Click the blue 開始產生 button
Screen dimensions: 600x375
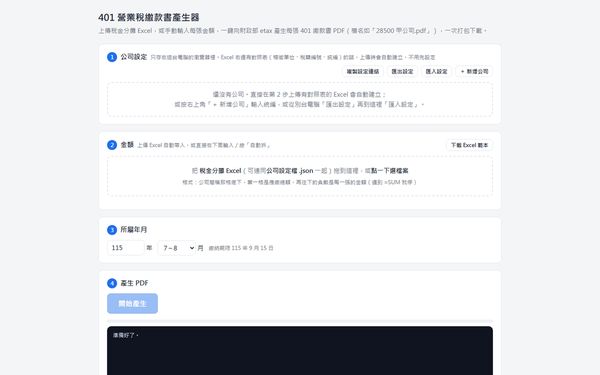(132, 303)
